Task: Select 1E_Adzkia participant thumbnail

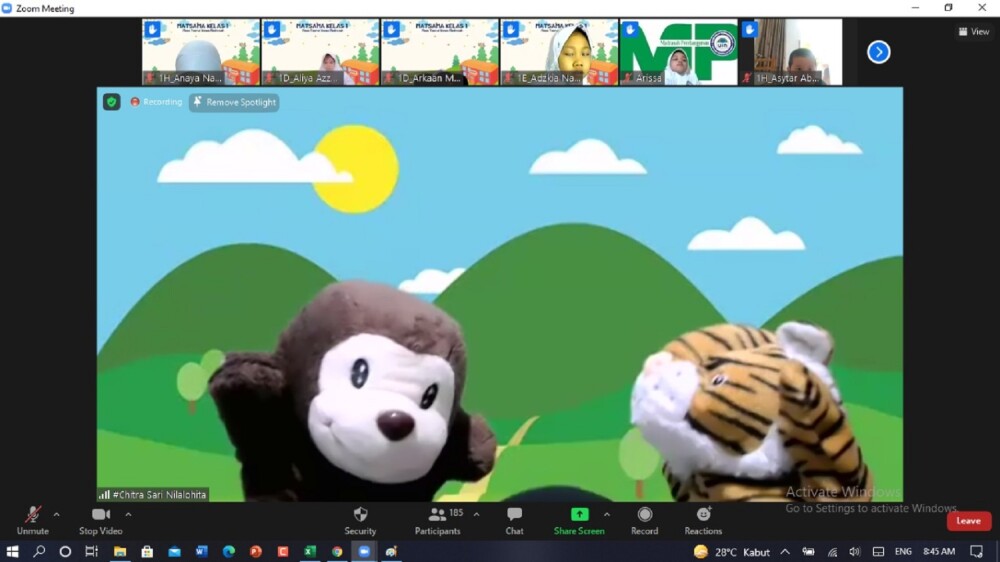Action: 559,52
